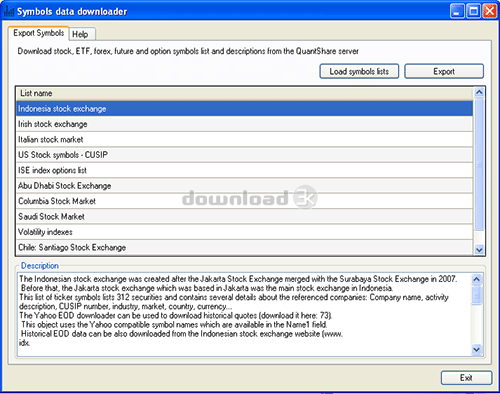The height and width of the screenshot is (394, 500).
Task: Click list scrollbar down arrow
Action: (479, 249)
